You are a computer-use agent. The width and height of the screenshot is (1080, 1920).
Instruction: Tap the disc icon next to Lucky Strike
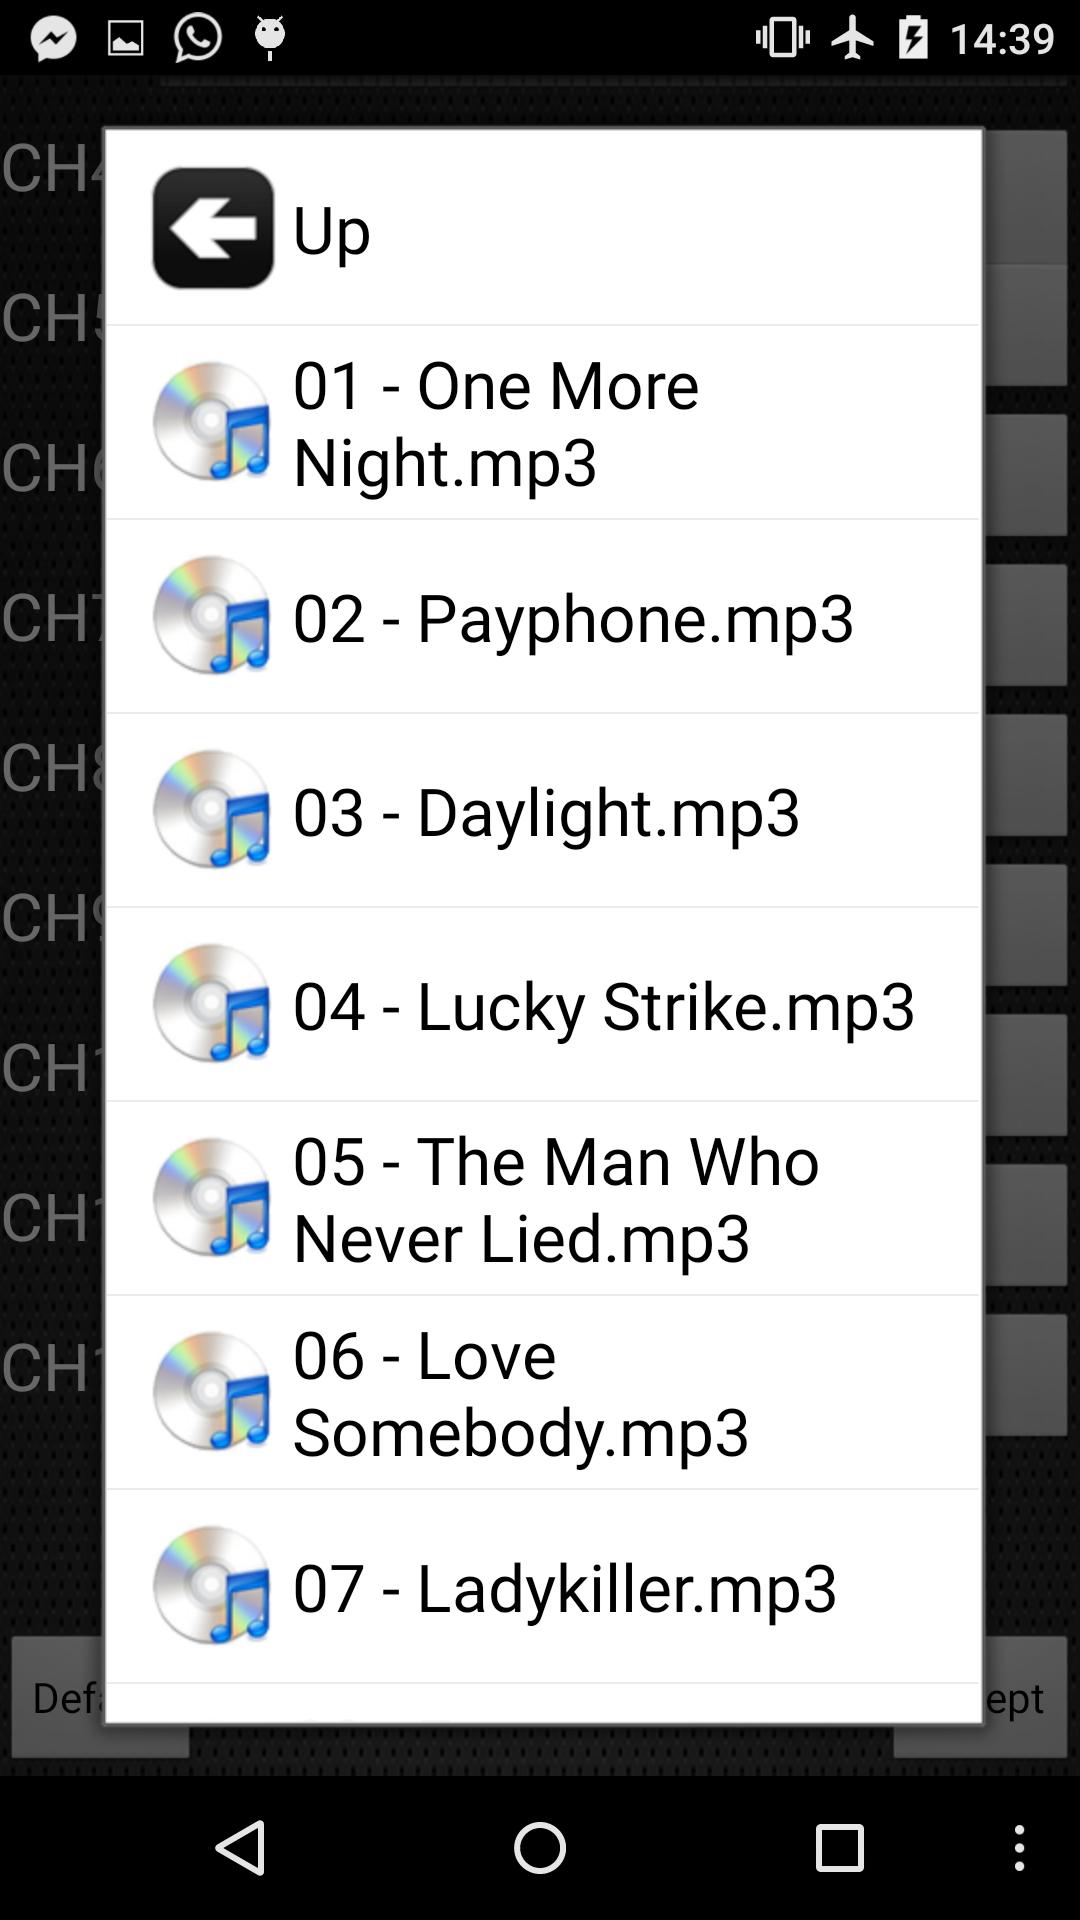[x=213, y=1004]
